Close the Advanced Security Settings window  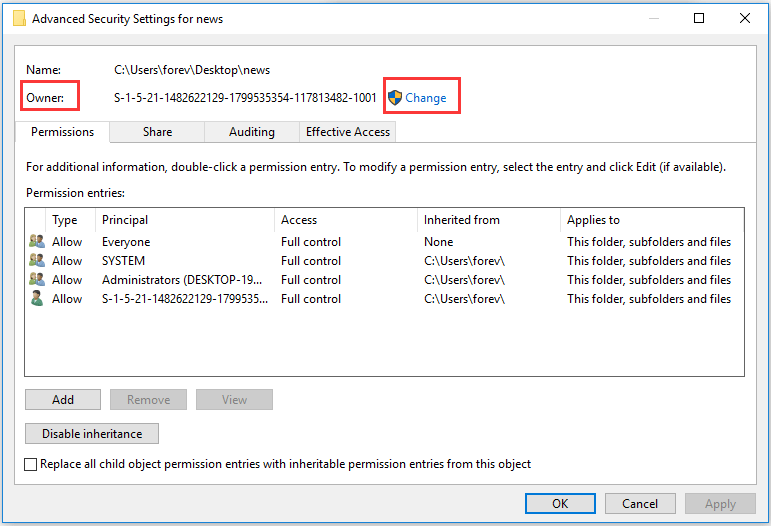point(744,18)
